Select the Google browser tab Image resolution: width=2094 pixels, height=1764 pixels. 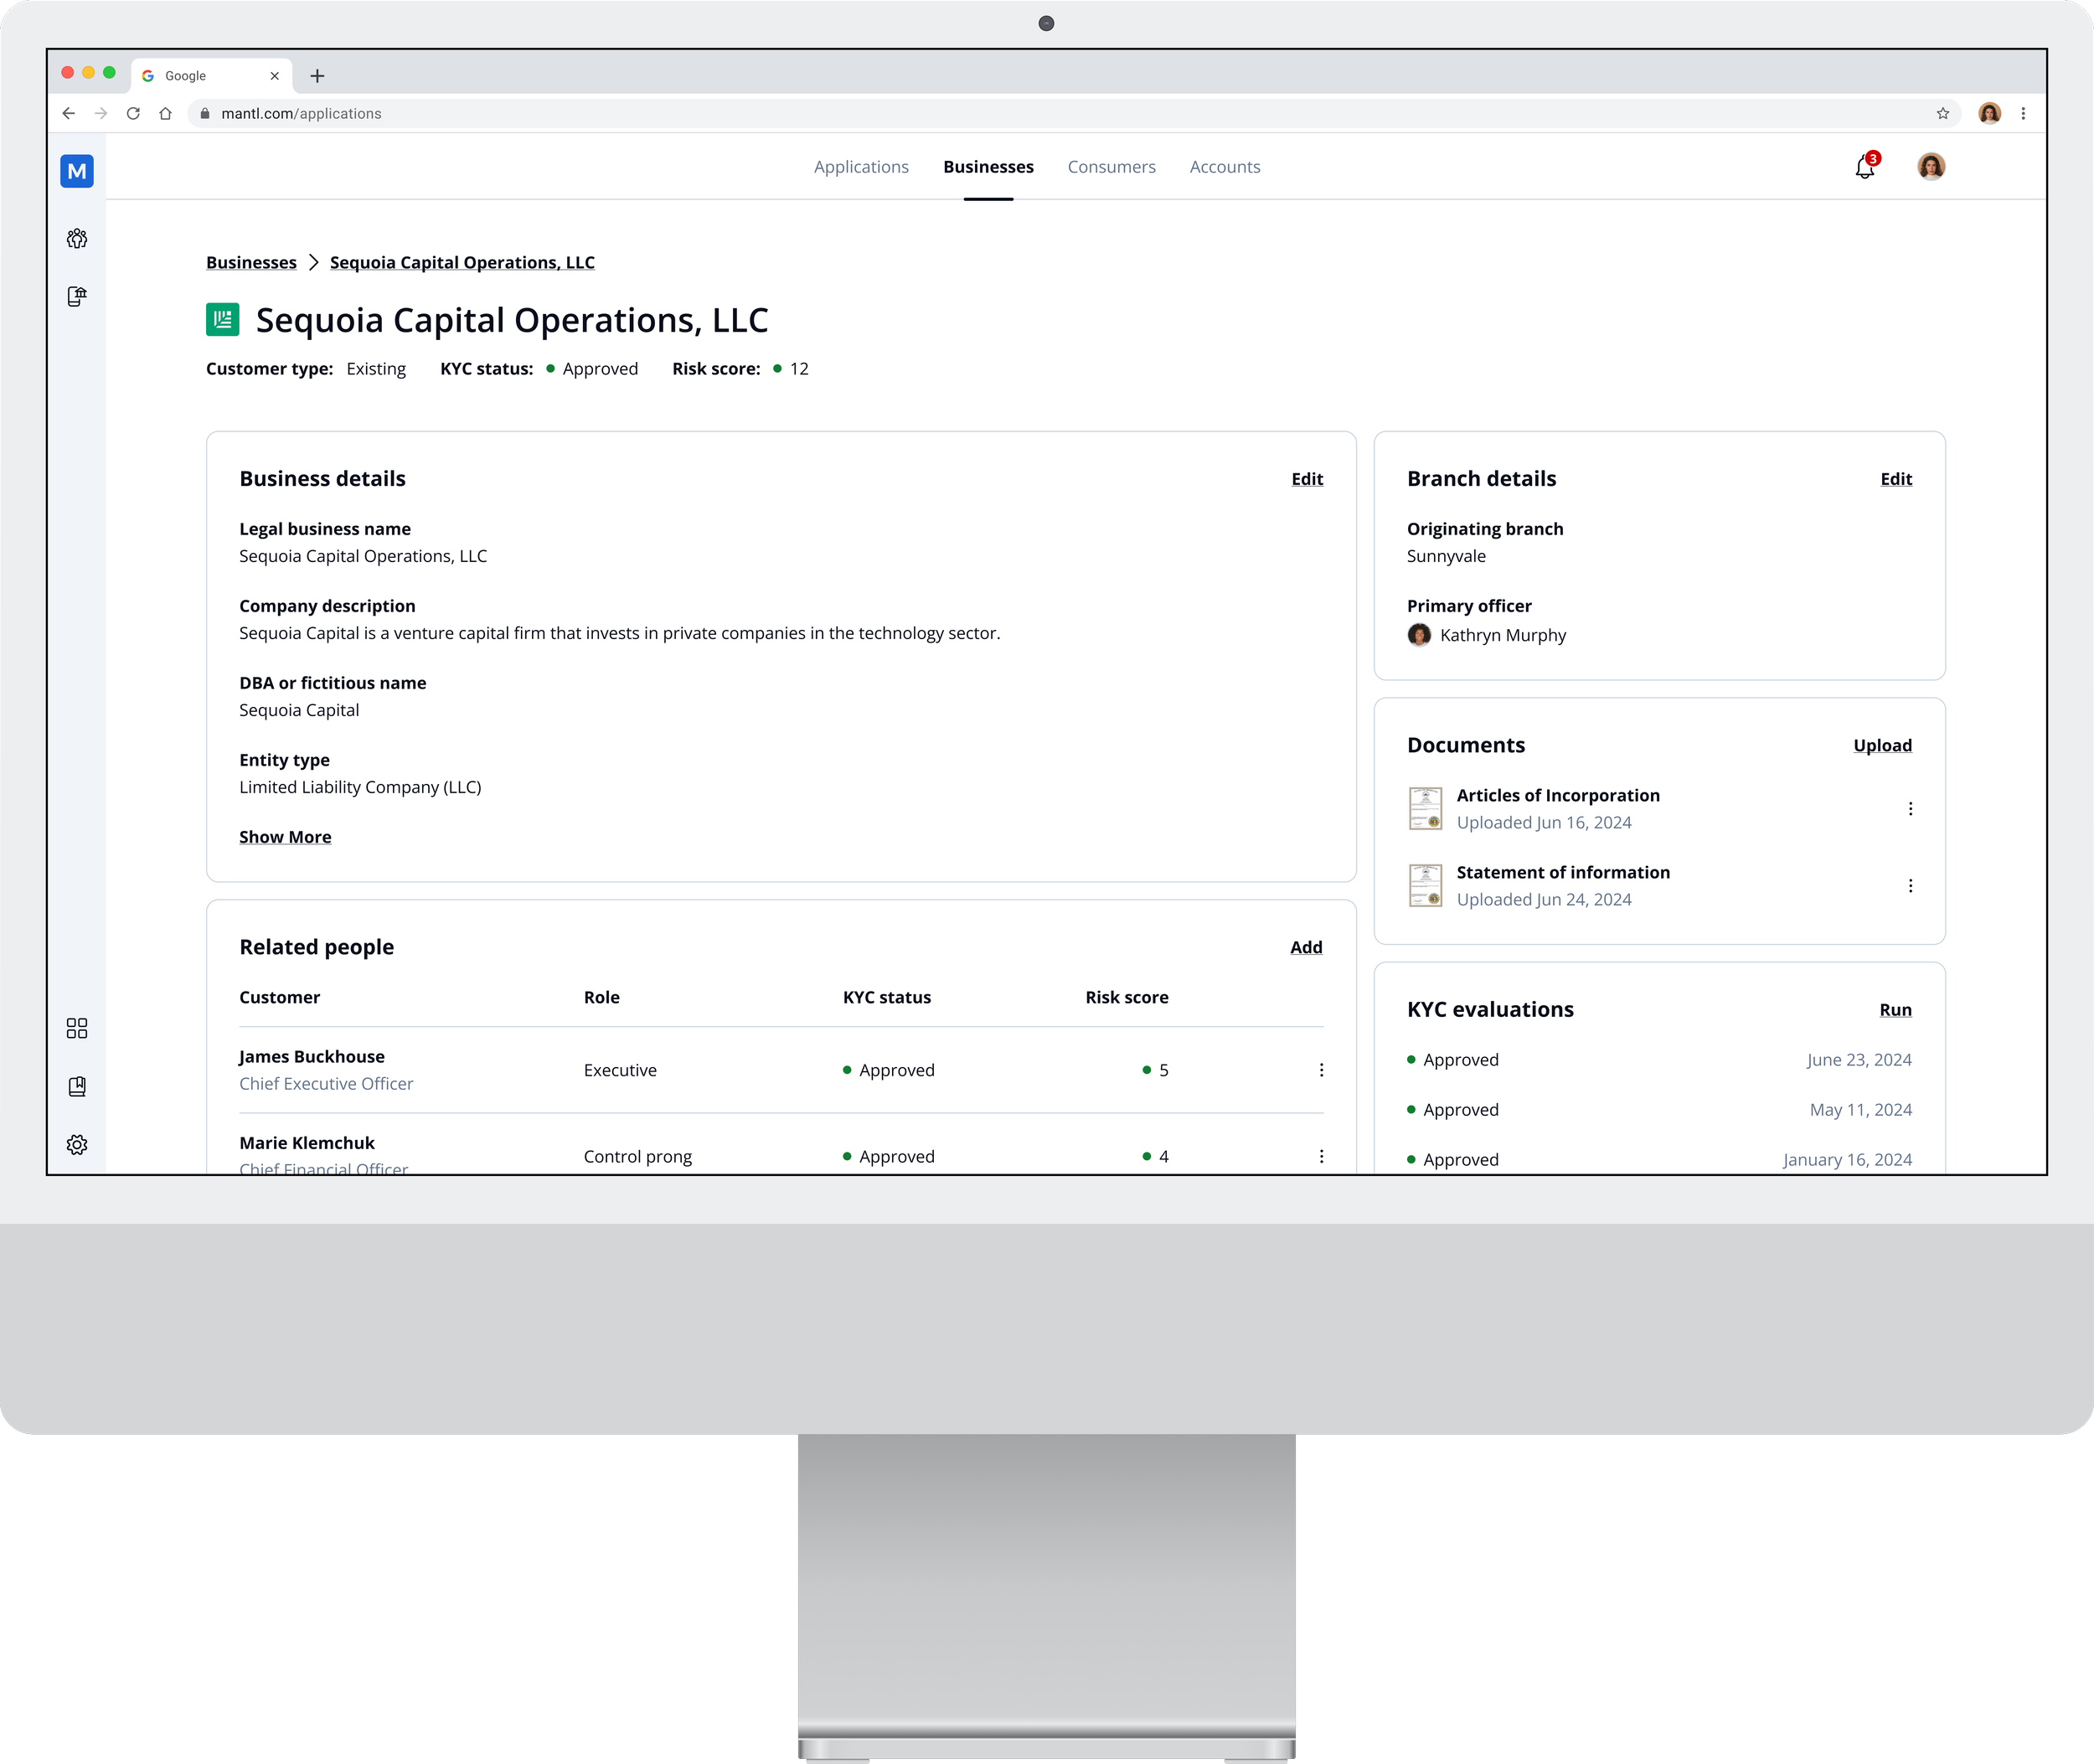coord(211,76)
